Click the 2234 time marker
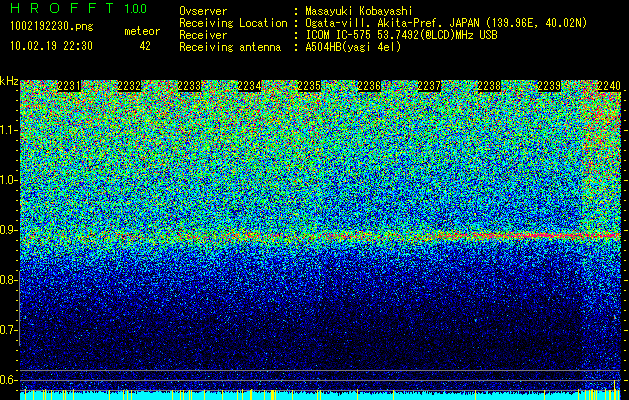Viewport: 629px width, 400px height. [x=249, y=86]
